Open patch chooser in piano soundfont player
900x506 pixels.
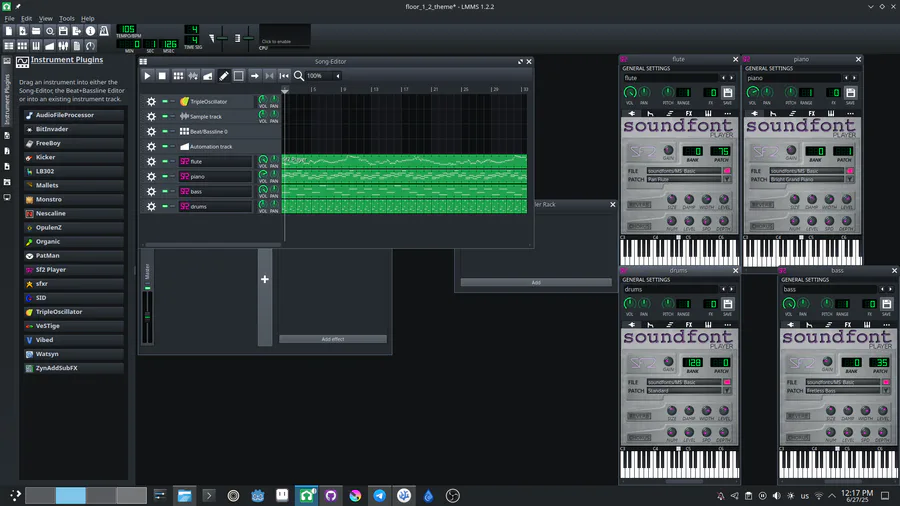click(x=850, y=180)
